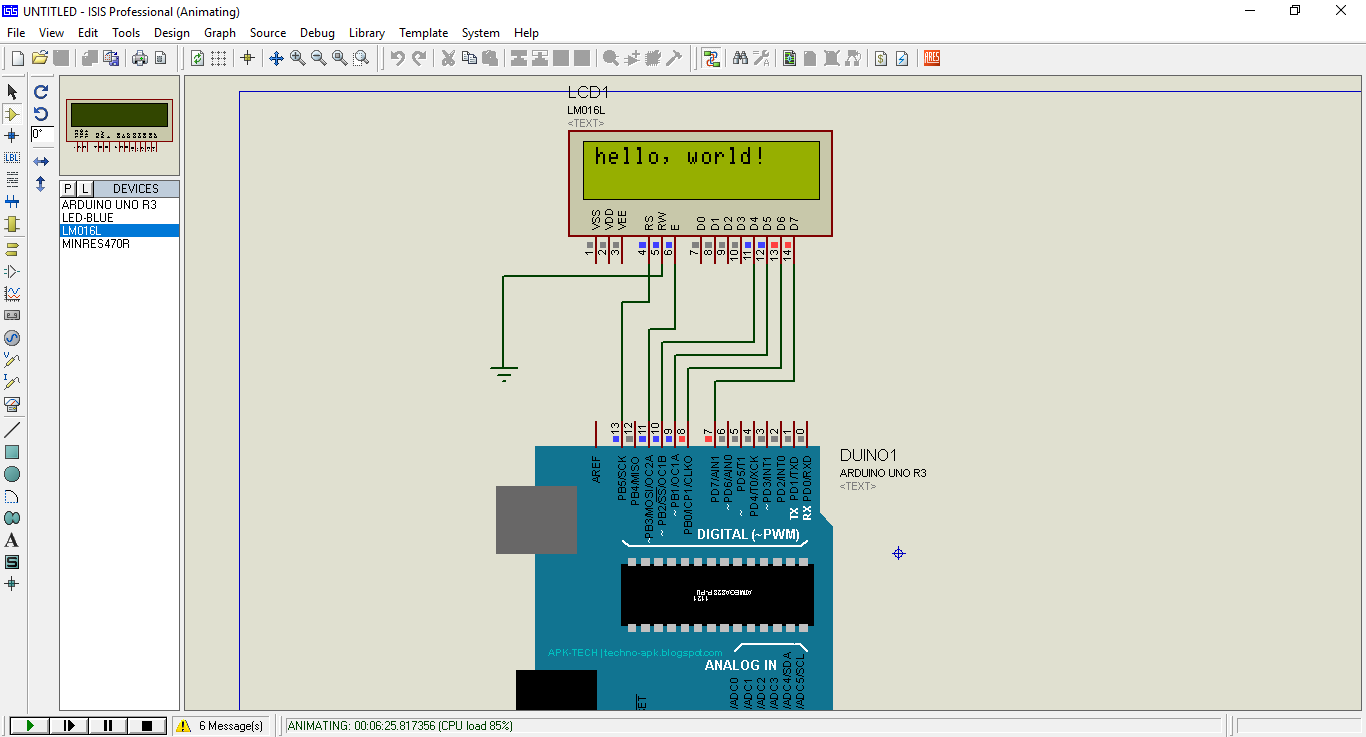Select Graph mode icon

point(12,293)
